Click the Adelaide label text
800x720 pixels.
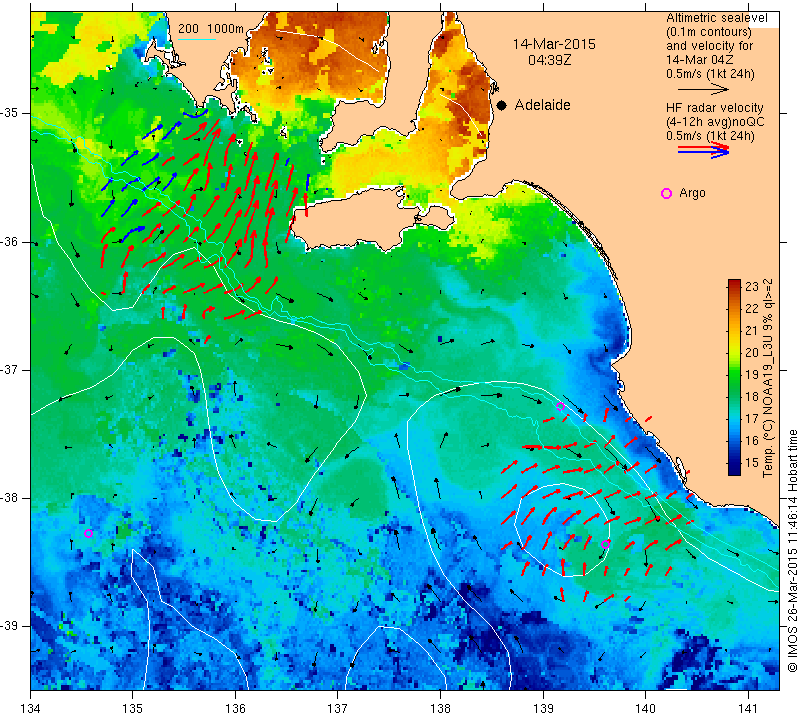click(542, 105)
